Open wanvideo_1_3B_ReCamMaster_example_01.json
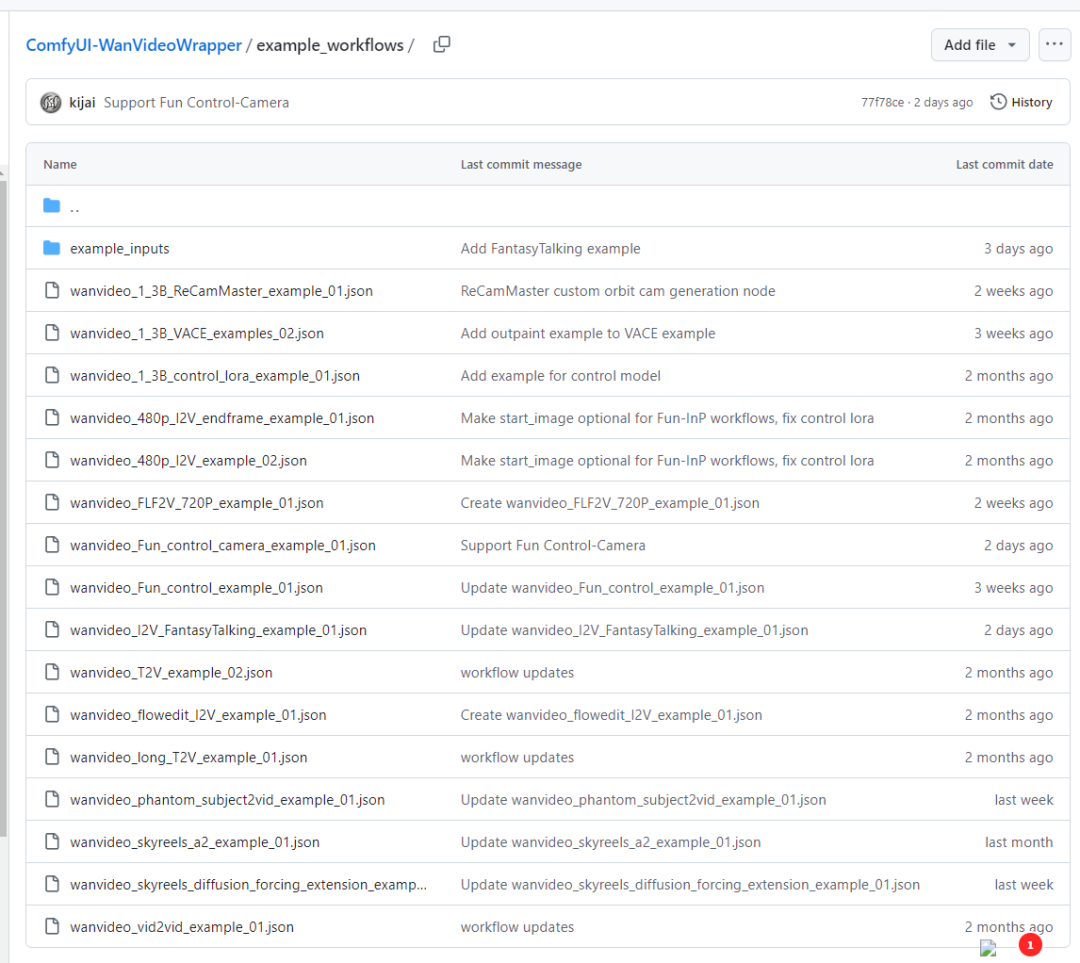This screenshot has height=963, width=1080. pyautogui.click(x=221, y=291)
